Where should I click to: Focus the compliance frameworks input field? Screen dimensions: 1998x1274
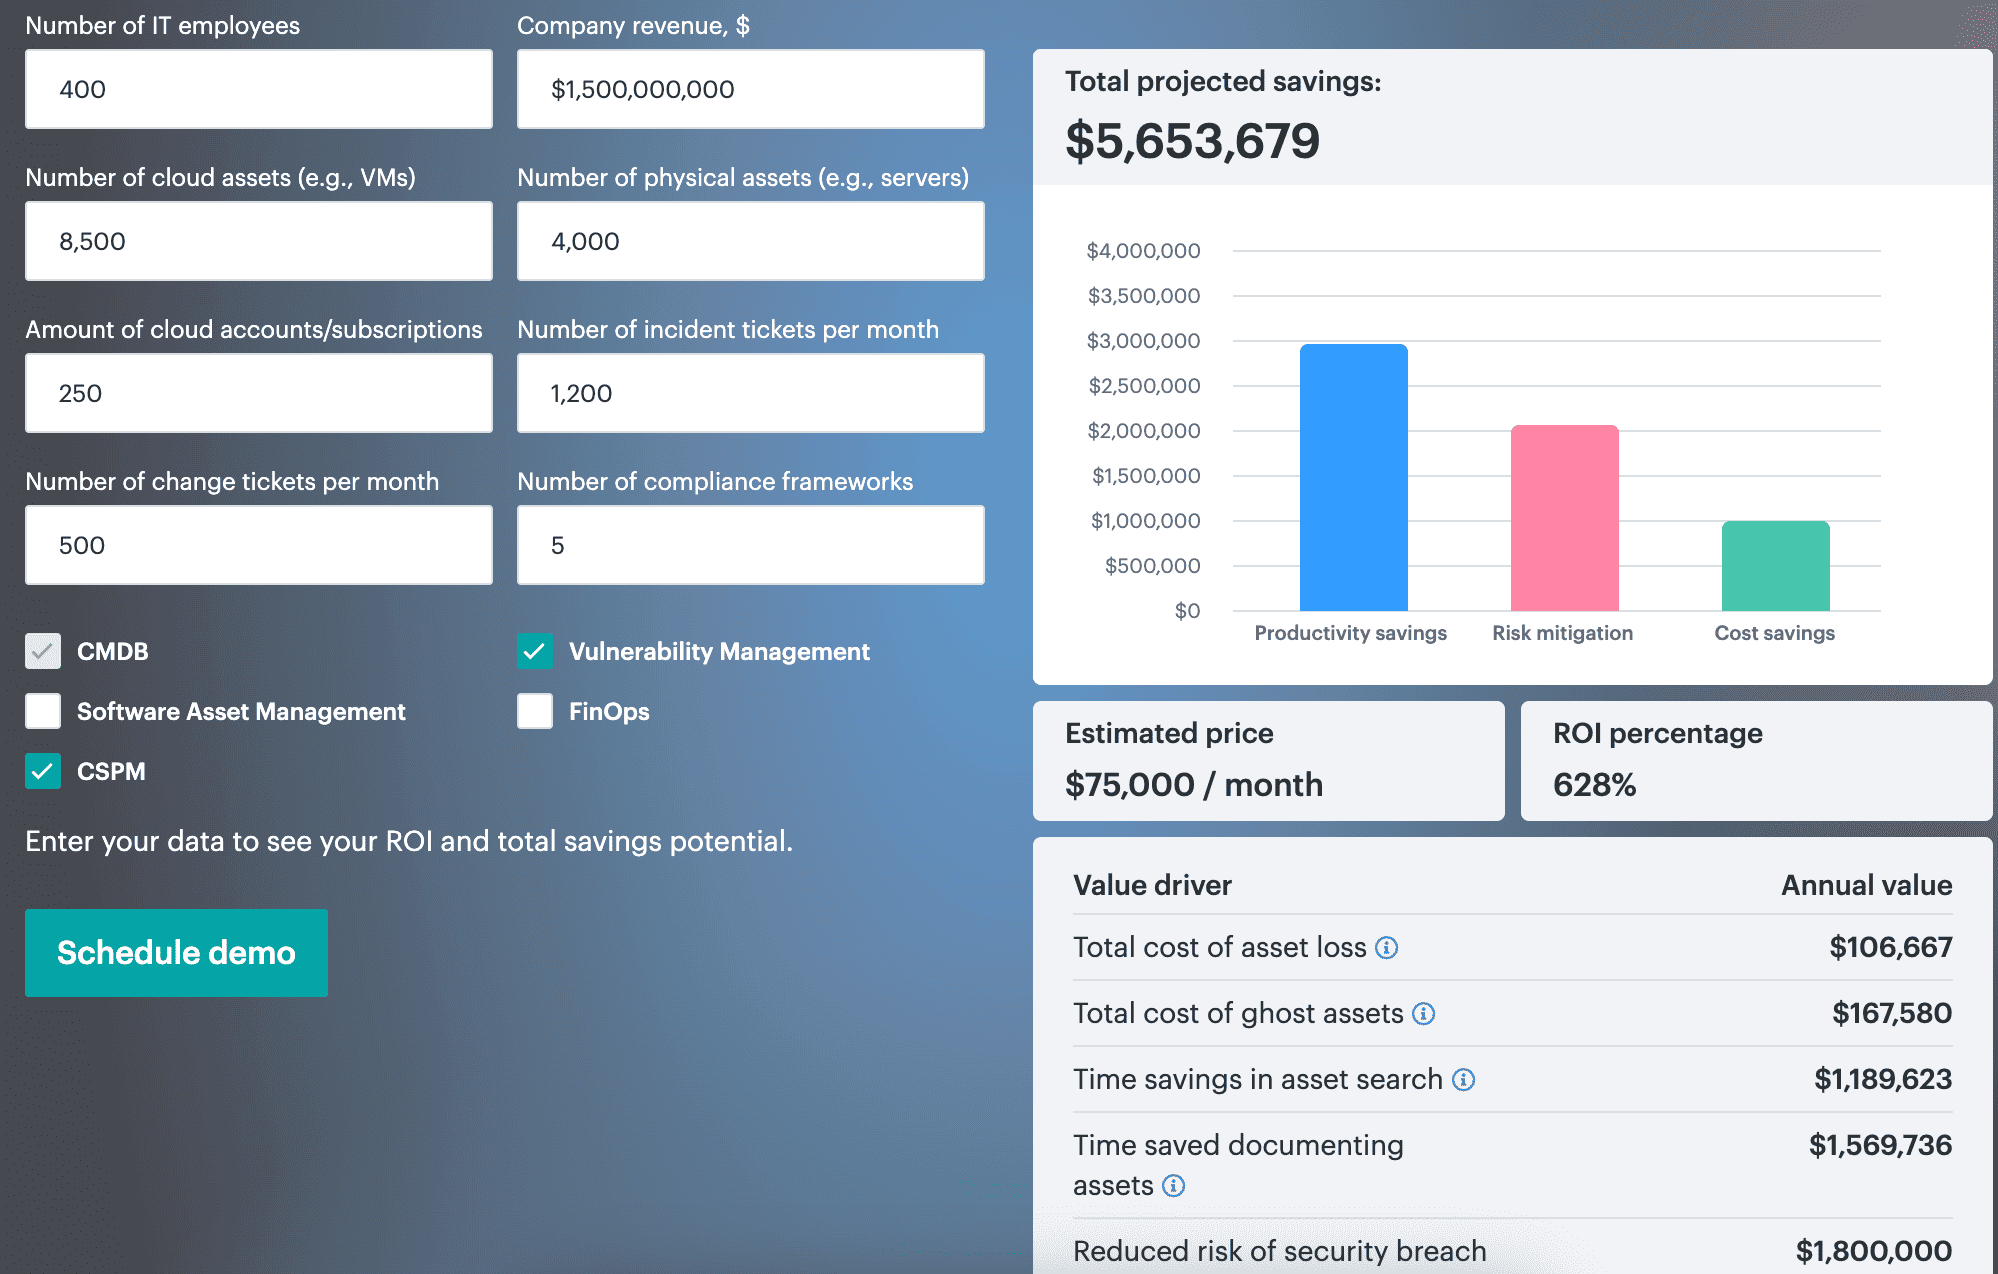(x=751, y=545)
